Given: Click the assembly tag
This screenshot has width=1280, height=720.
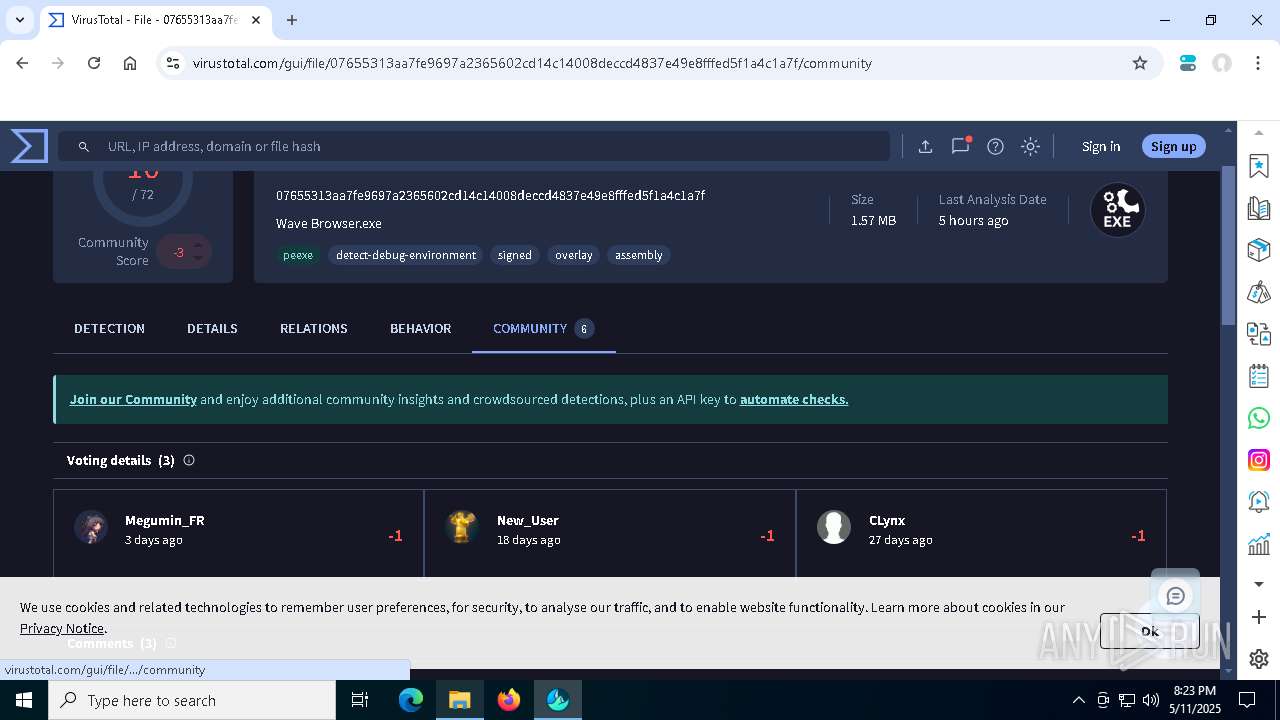Looking at the screenshot, I should click(x=639, y=255).
